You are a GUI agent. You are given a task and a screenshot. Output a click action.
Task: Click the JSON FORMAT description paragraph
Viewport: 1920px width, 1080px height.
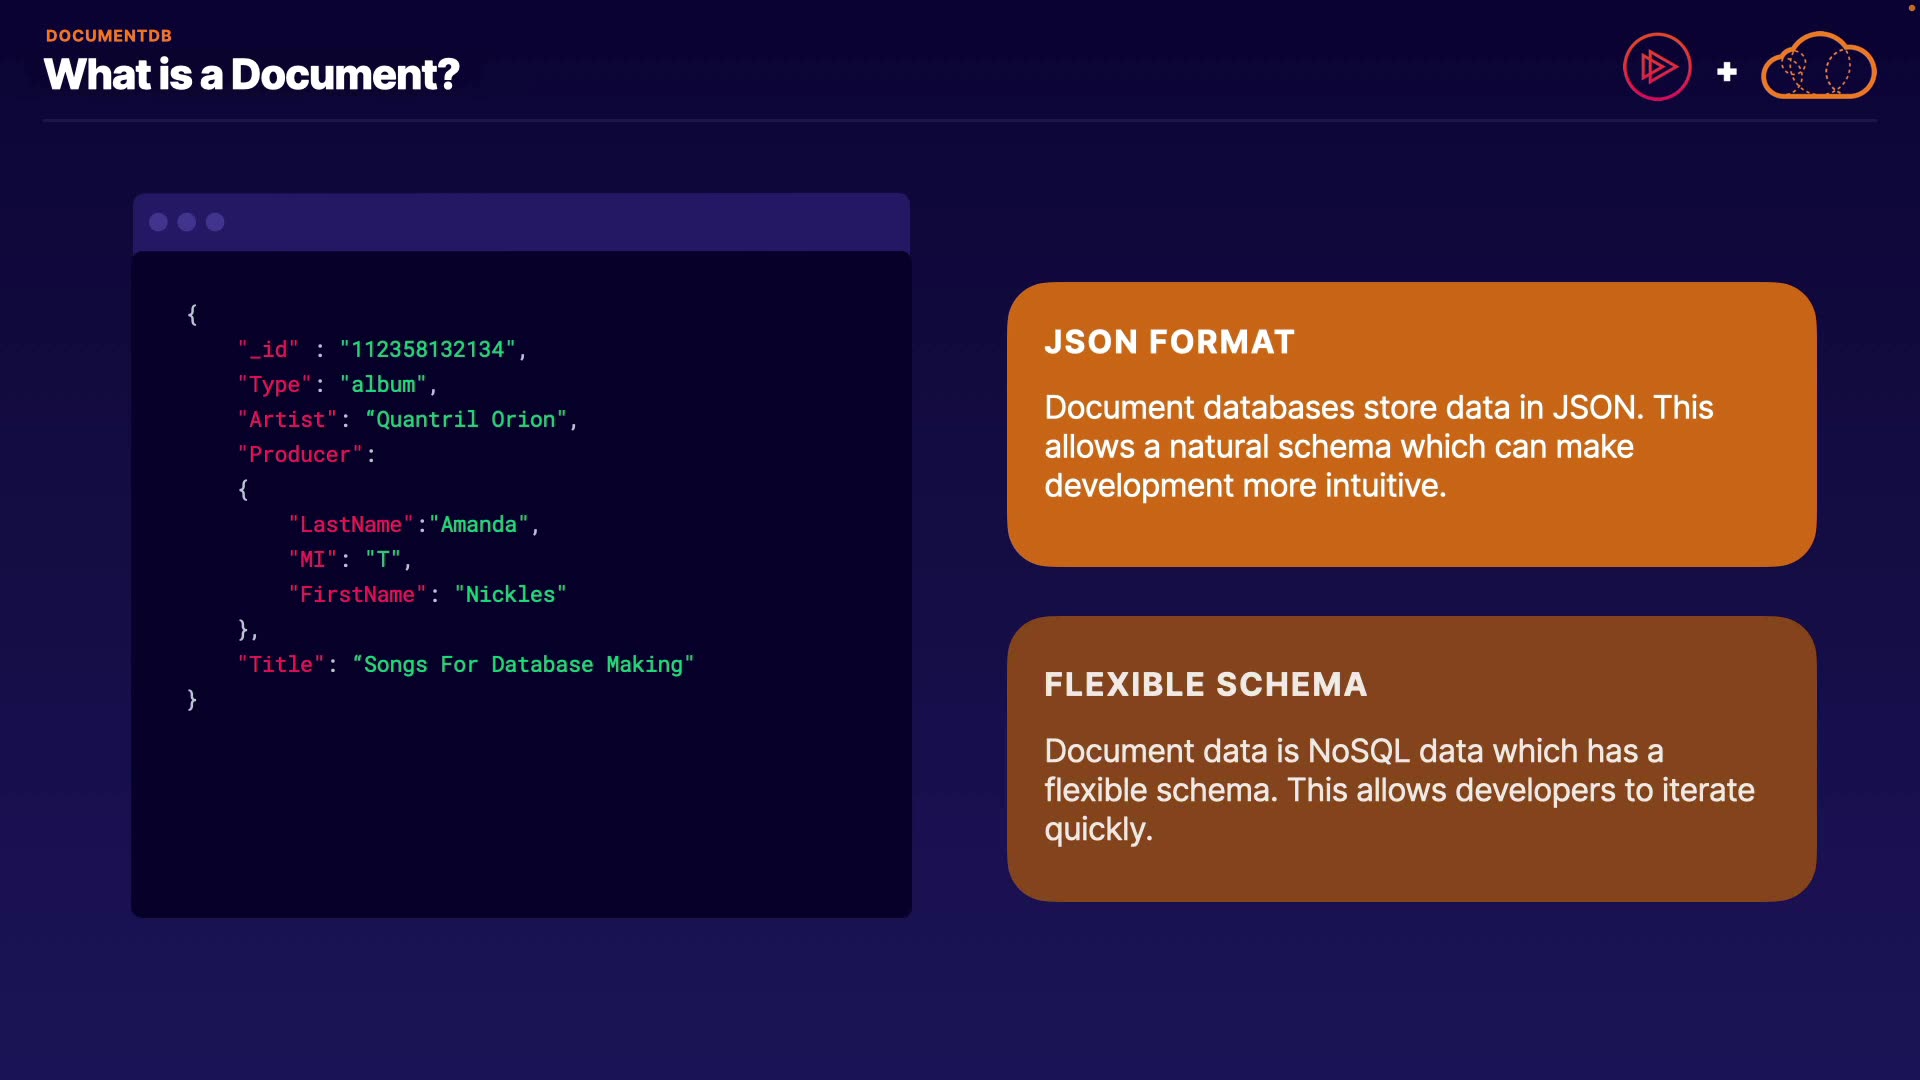coord(1378,446)
